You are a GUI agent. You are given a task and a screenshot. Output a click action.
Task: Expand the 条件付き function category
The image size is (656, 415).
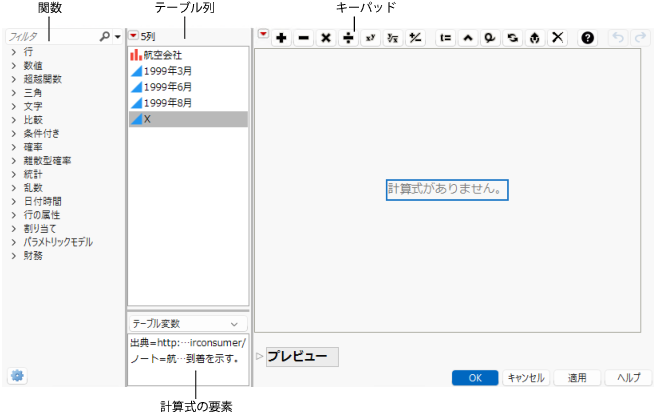coord(14,133)
